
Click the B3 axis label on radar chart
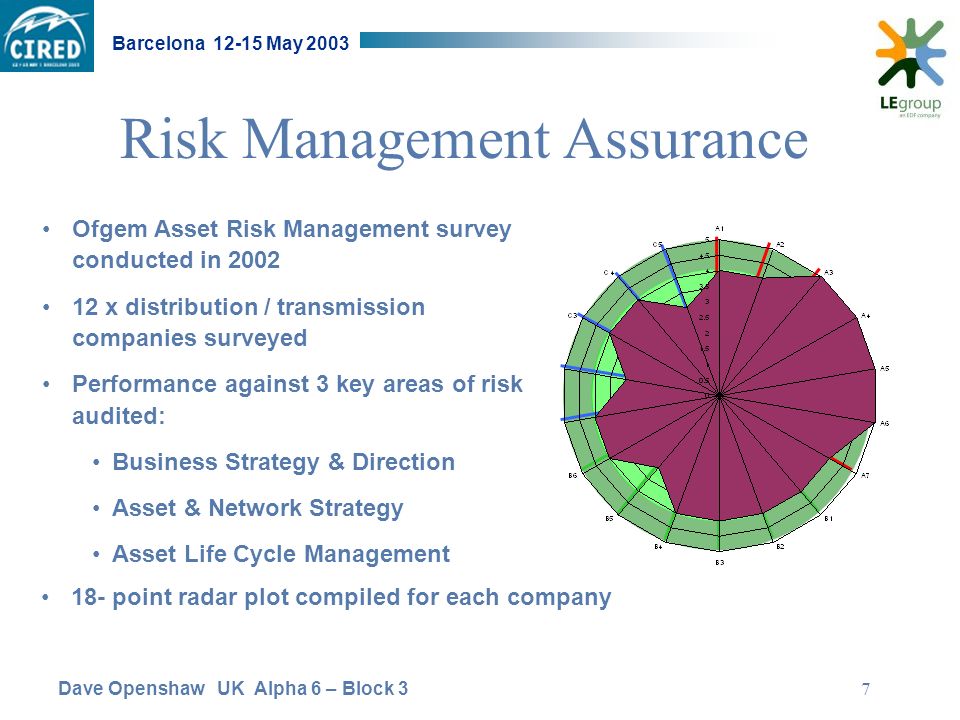(720, 562)
